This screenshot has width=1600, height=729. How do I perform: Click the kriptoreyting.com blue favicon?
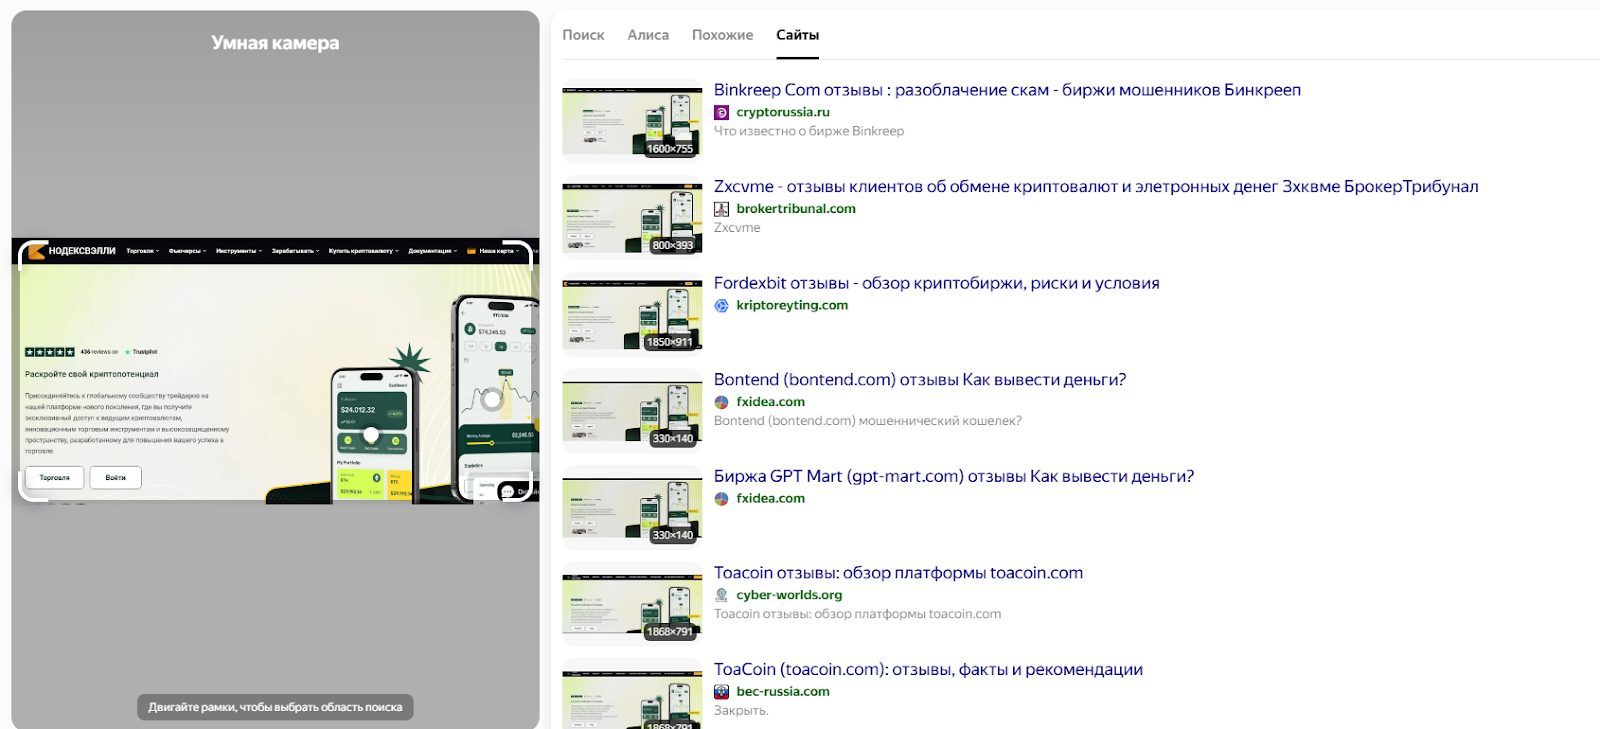(721, 306)
